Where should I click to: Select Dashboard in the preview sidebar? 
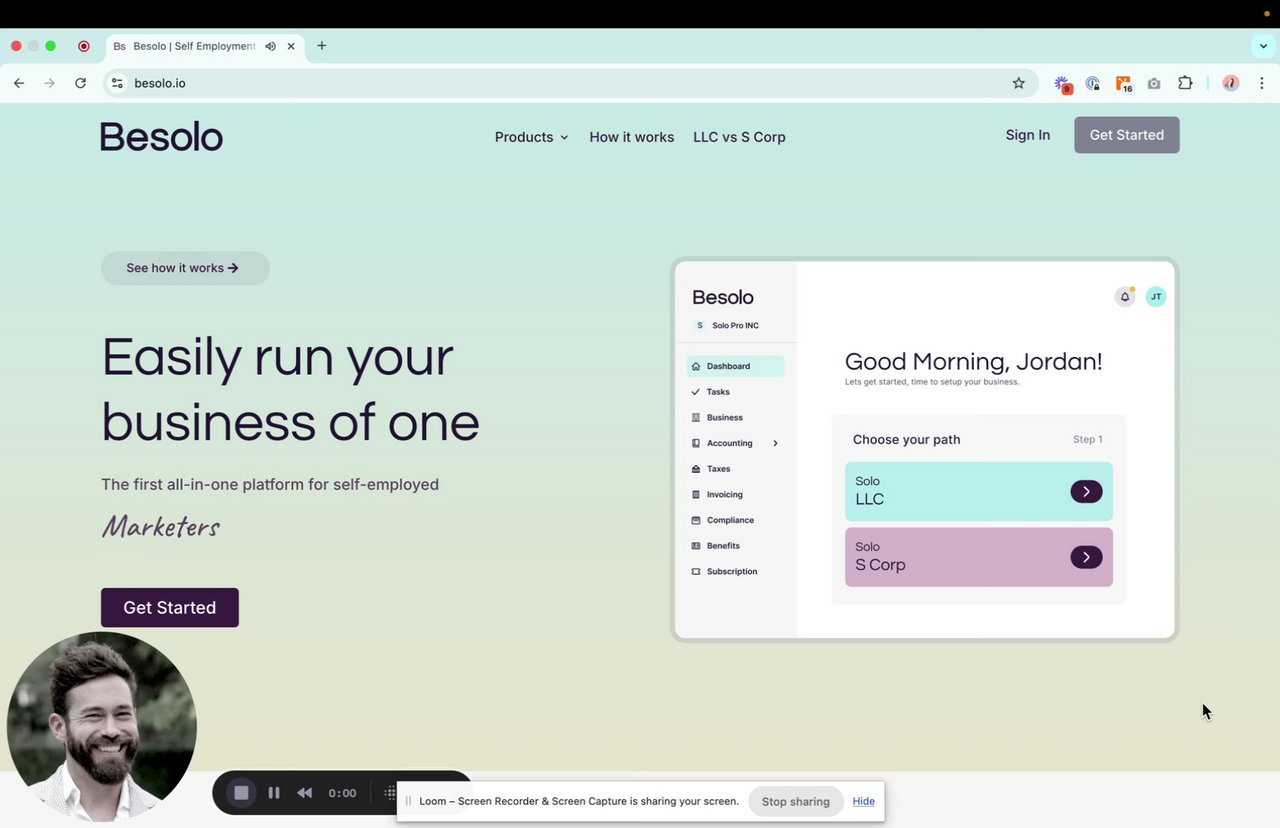(x=735, y=366)
